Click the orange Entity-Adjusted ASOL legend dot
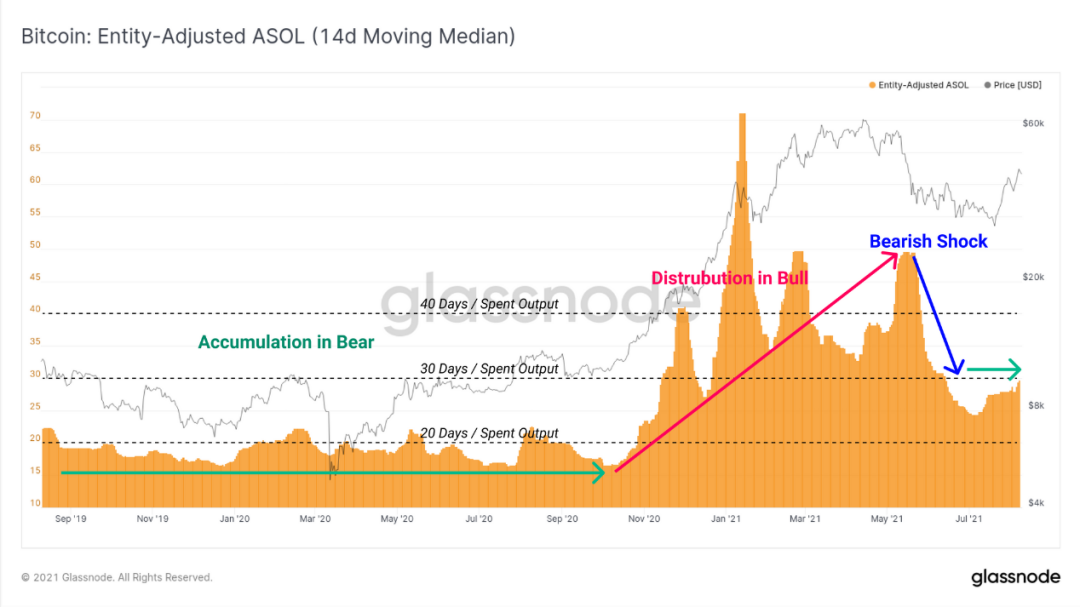 [x=872, y=85]
